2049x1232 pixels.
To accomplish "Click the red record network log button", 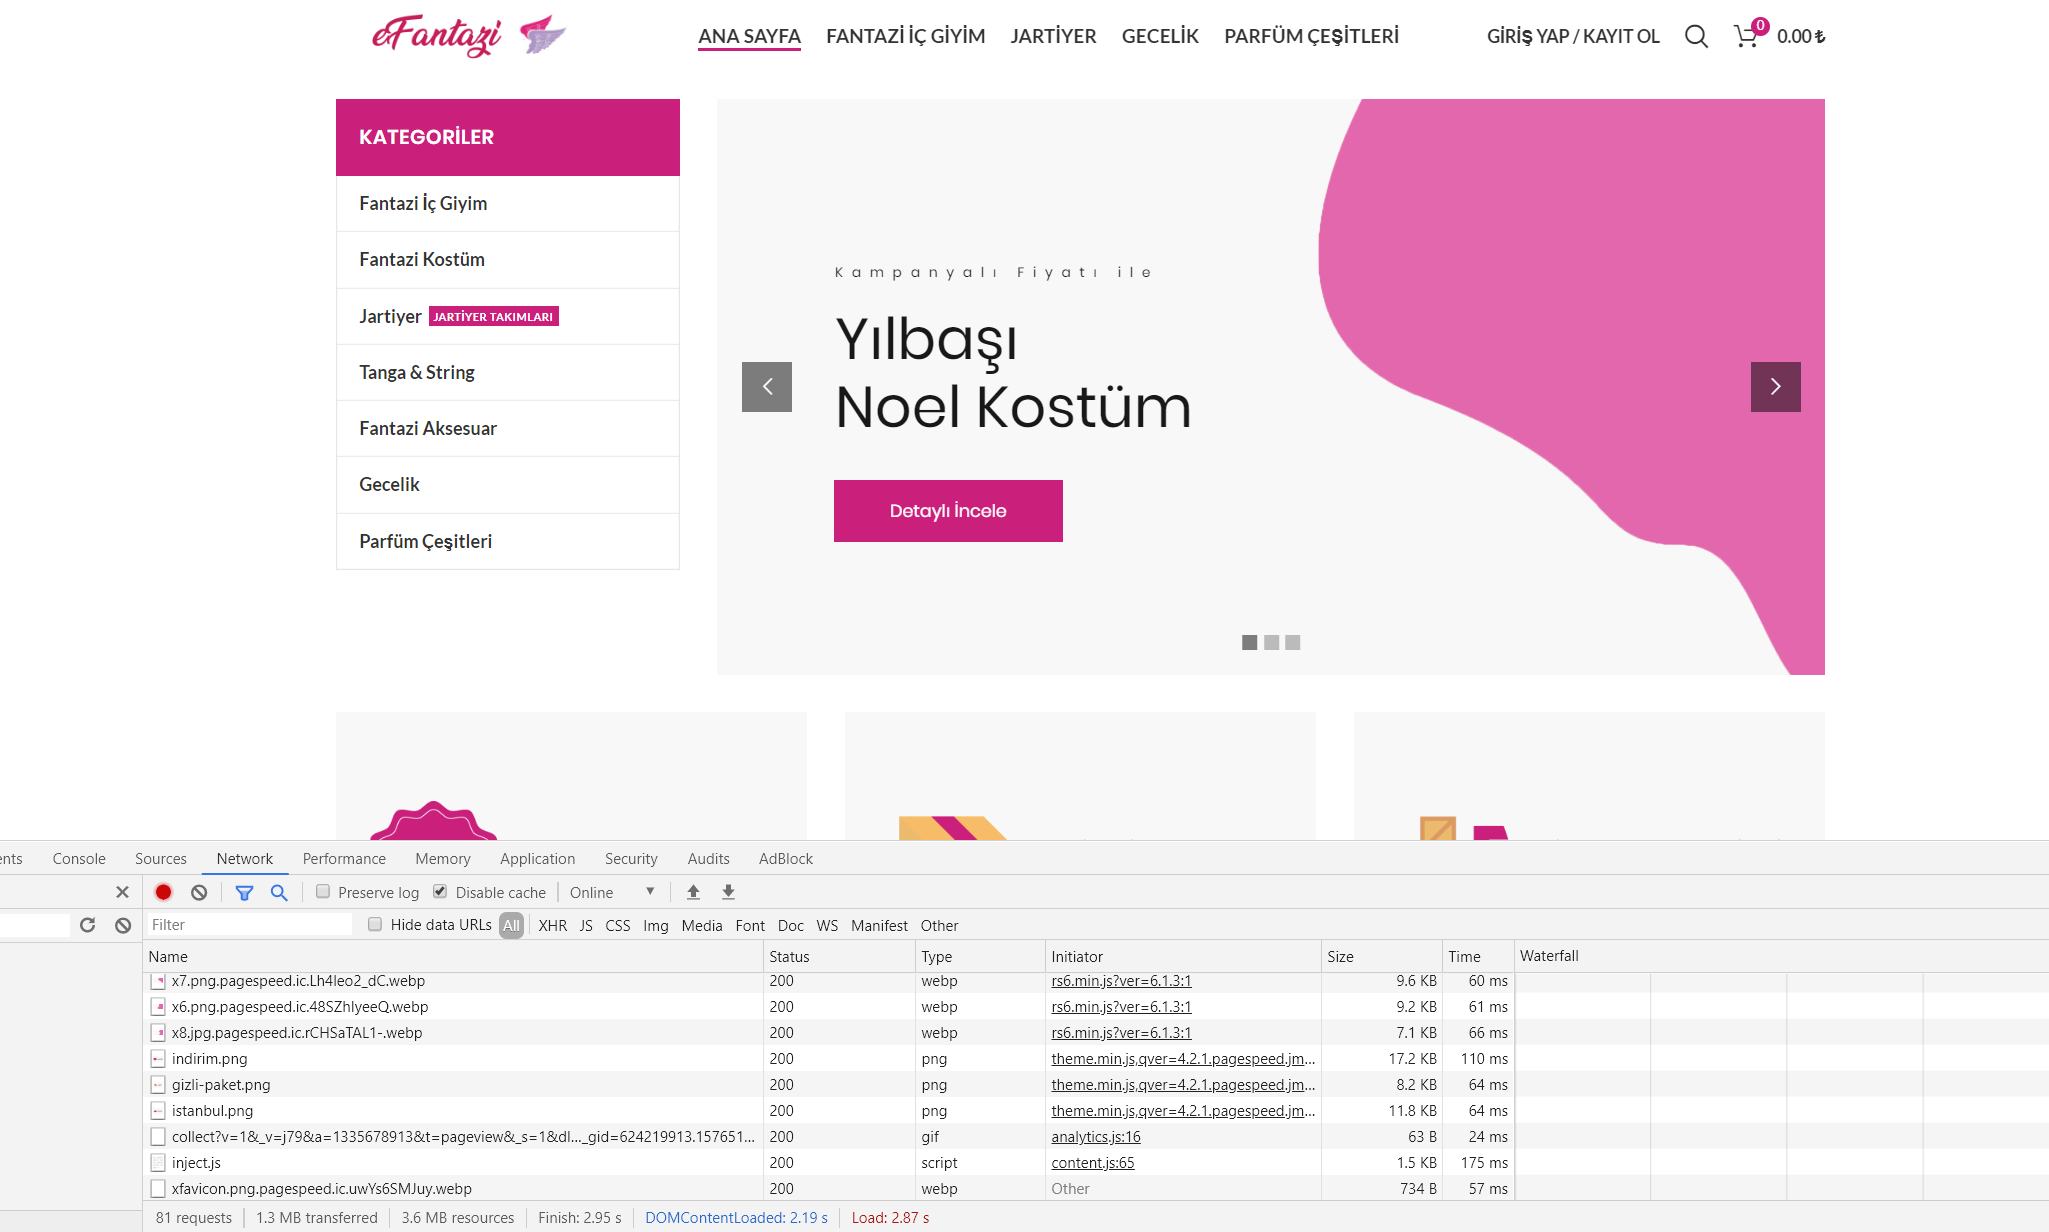I will click(164, 892).
